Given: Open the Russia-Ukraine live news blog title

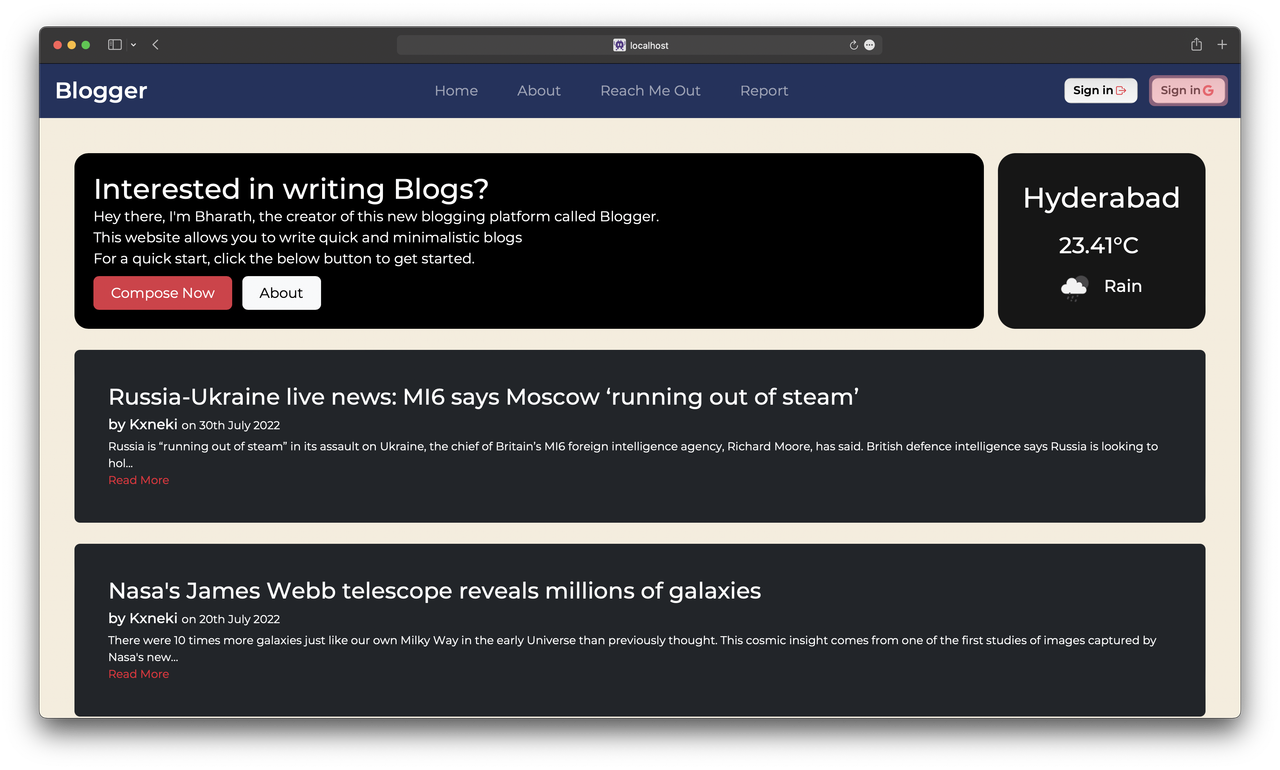Looking at the screenshot, I should coord(484,397).
